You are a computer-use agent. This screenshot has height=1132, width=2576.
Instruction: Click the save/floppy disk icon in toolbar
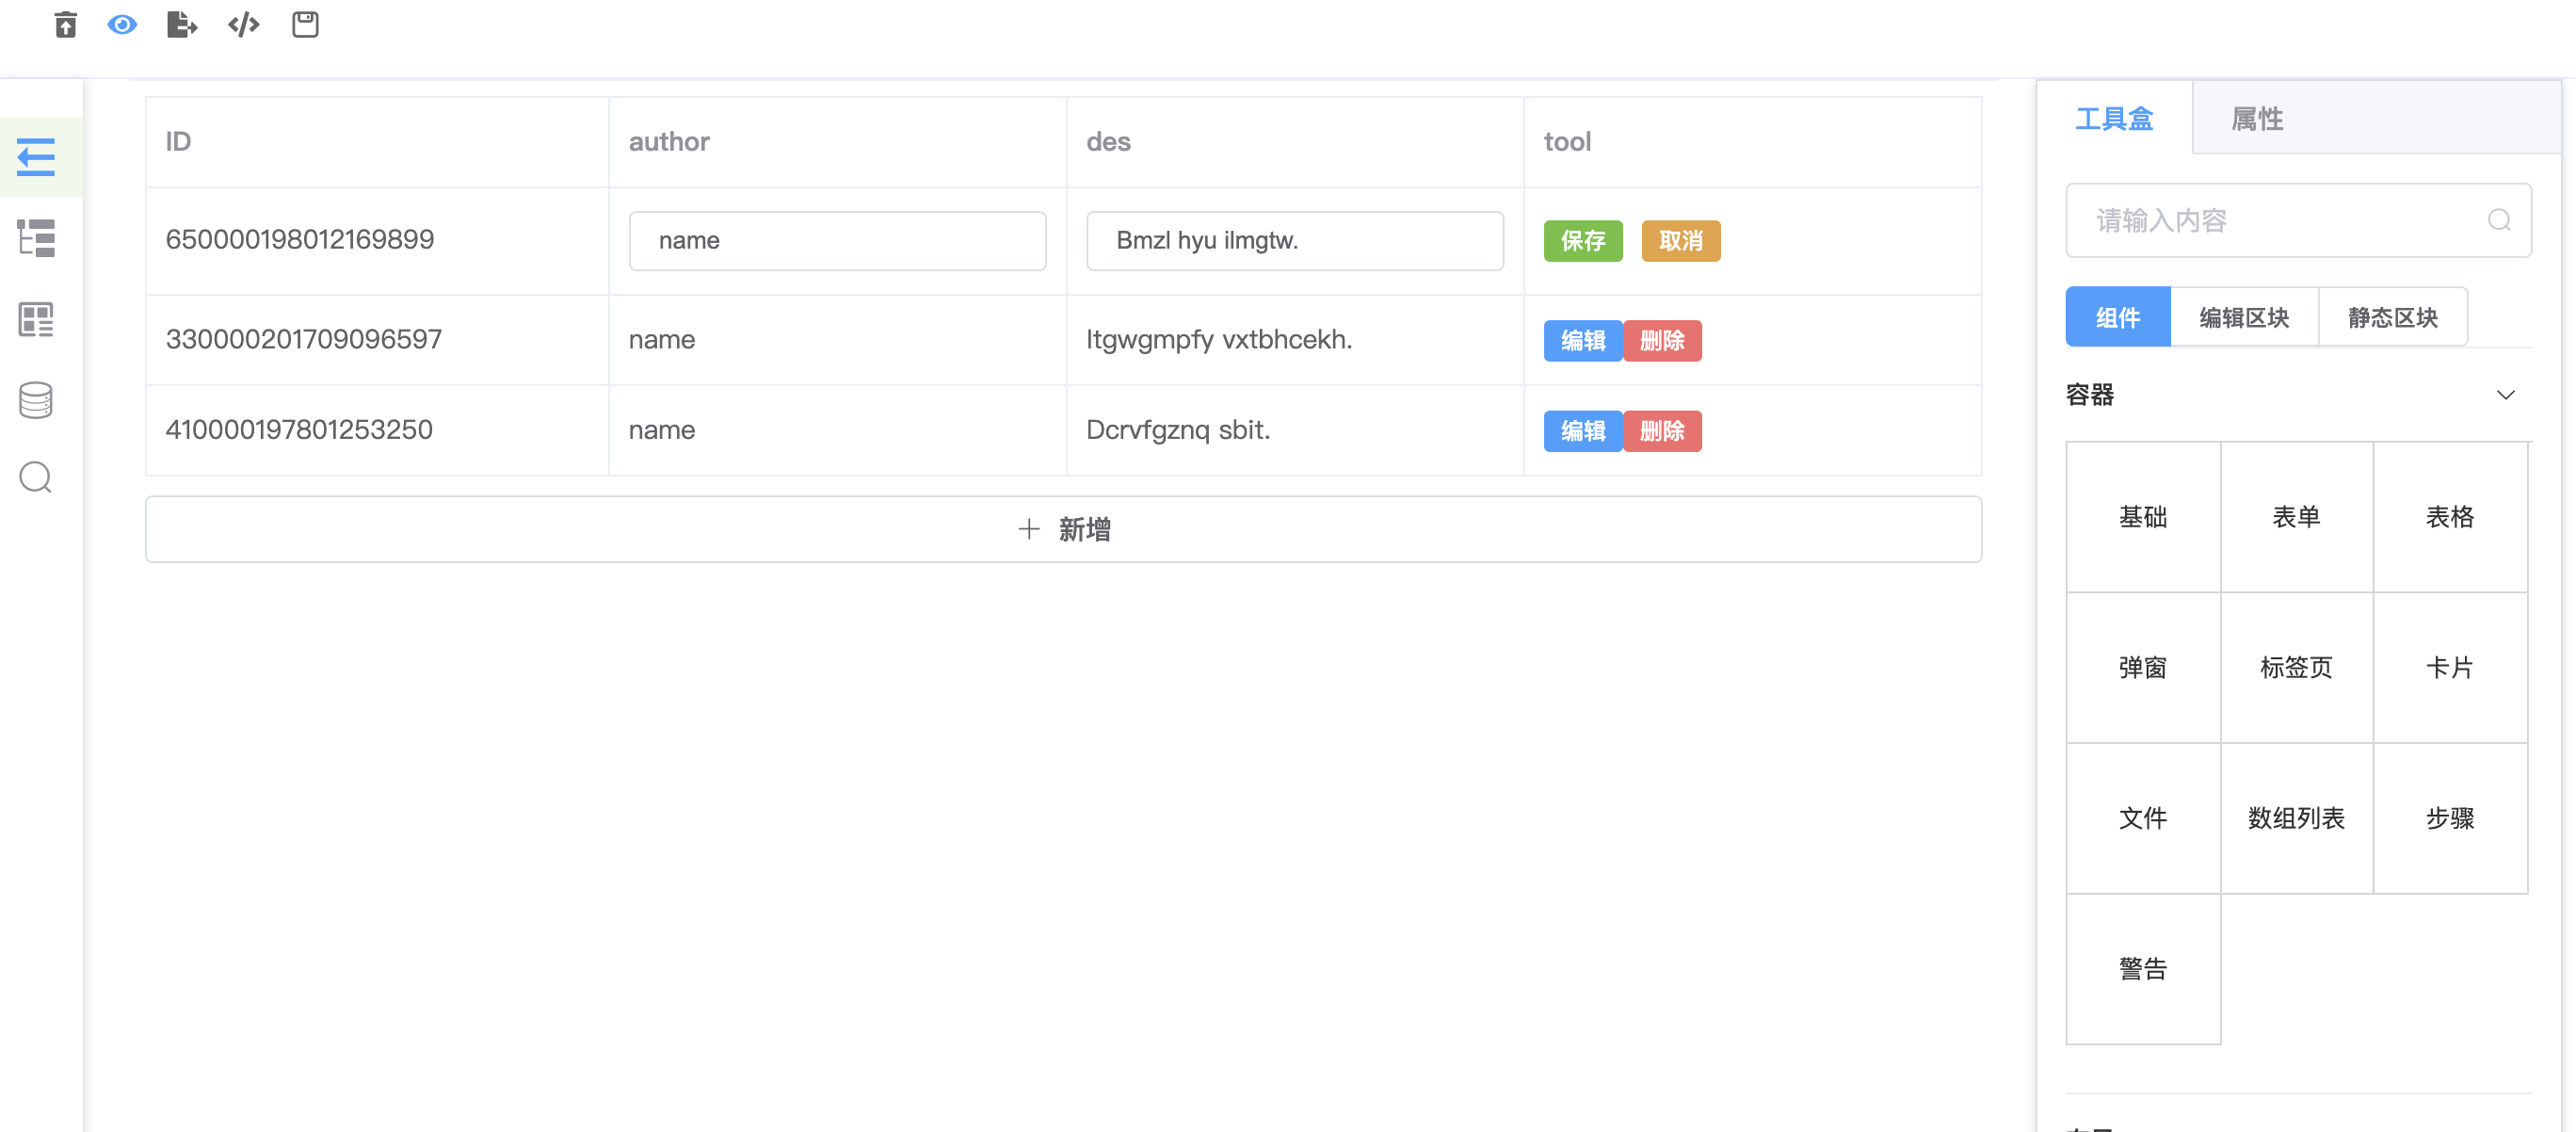304,24
